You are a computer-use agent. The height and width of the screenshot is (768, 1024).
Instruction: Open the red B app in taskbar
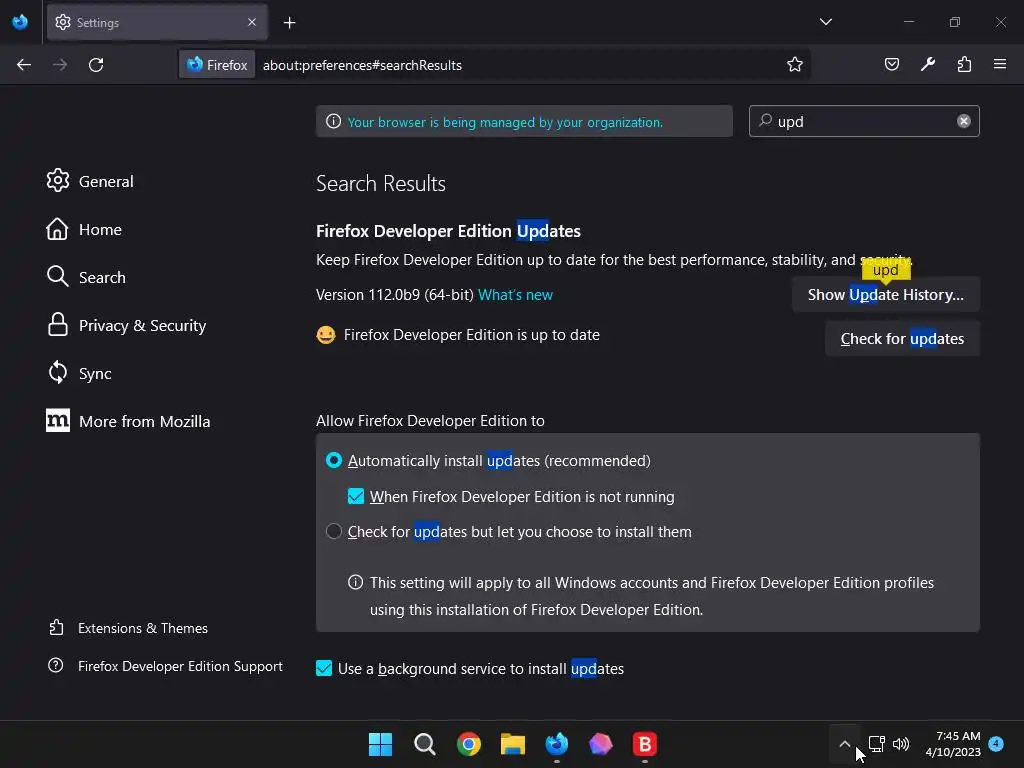pos(645,744)
